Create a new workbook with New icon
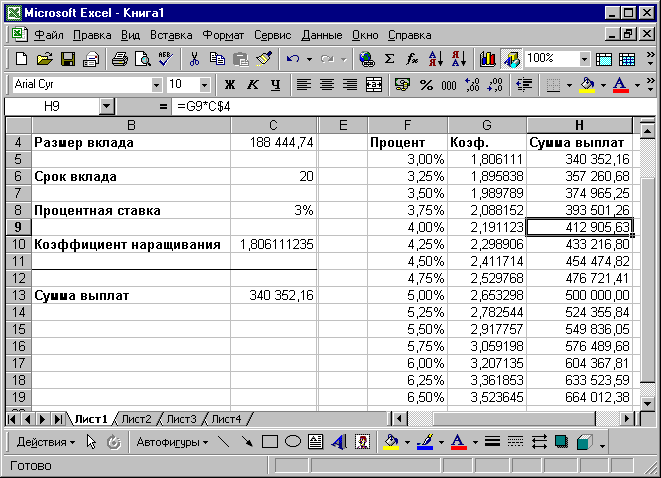The width and height of the screenshot is (661, 478). [x=21, y=59]
